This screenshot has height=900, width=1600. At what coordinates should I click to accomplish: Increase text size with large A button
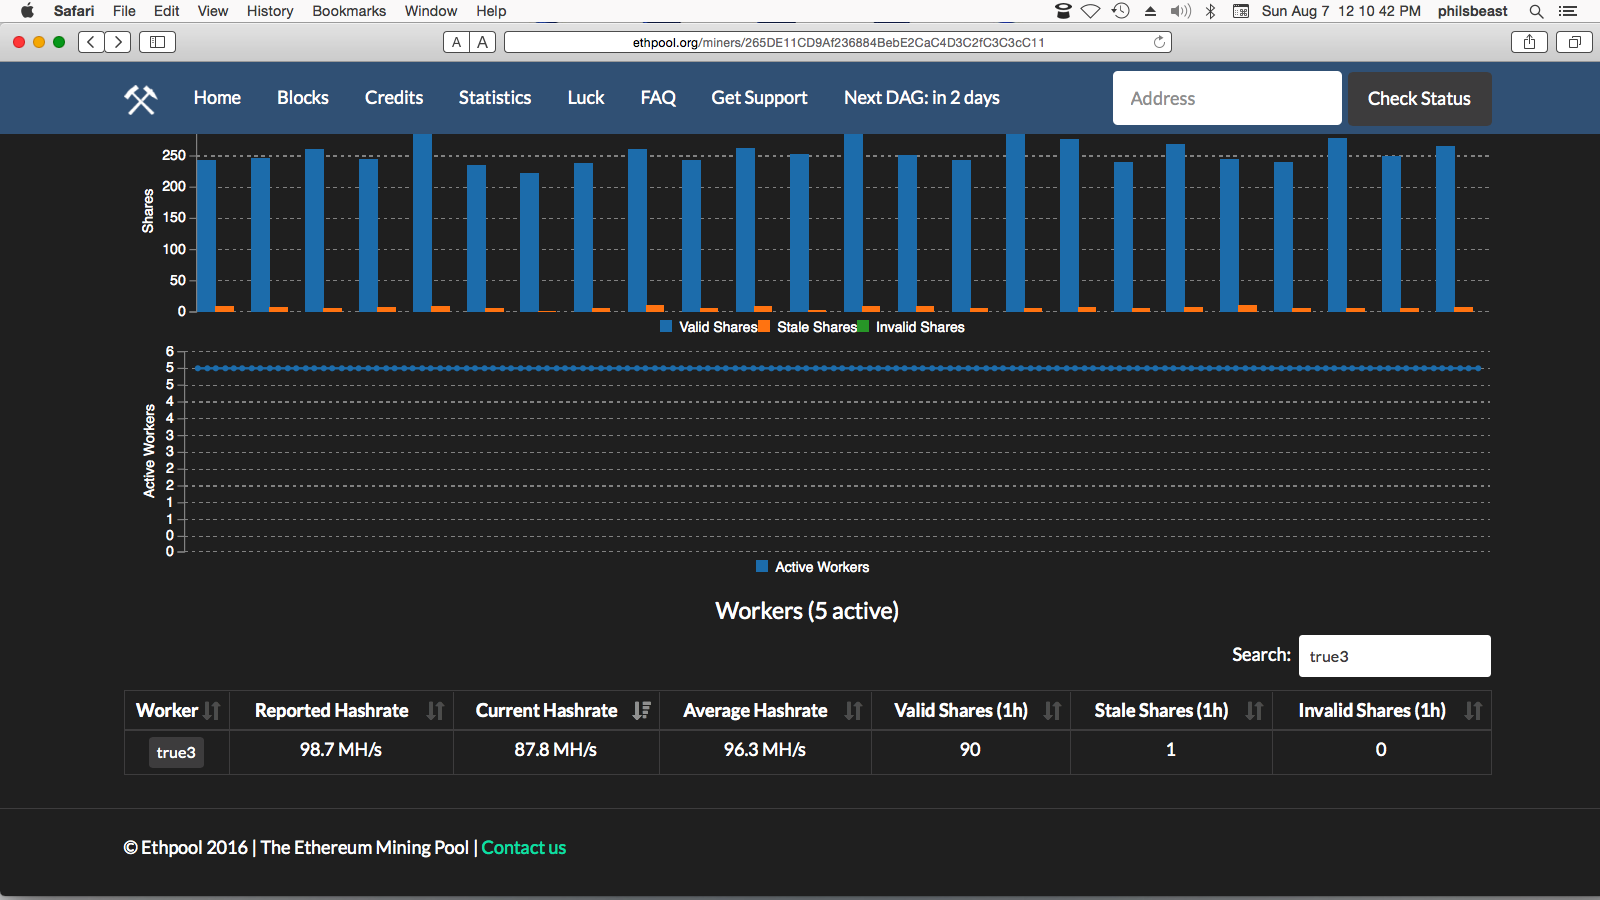coord(483,42)
